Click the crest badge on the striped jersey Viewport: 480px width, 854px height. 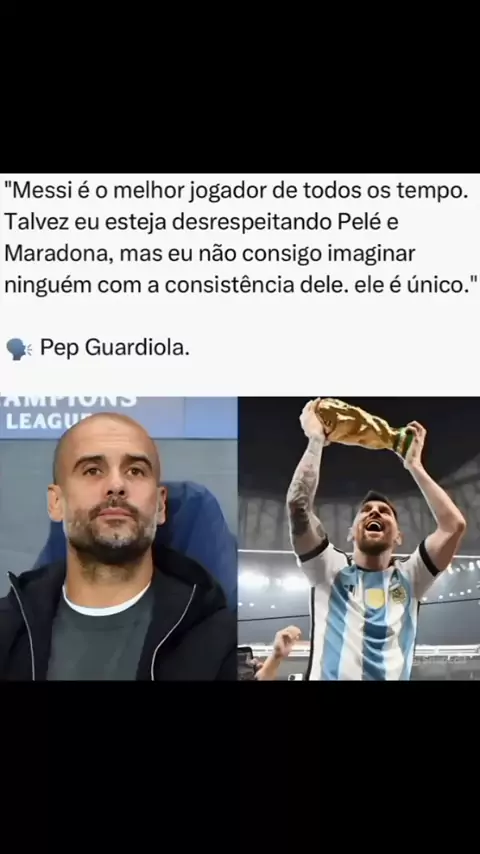coord(398,593)
